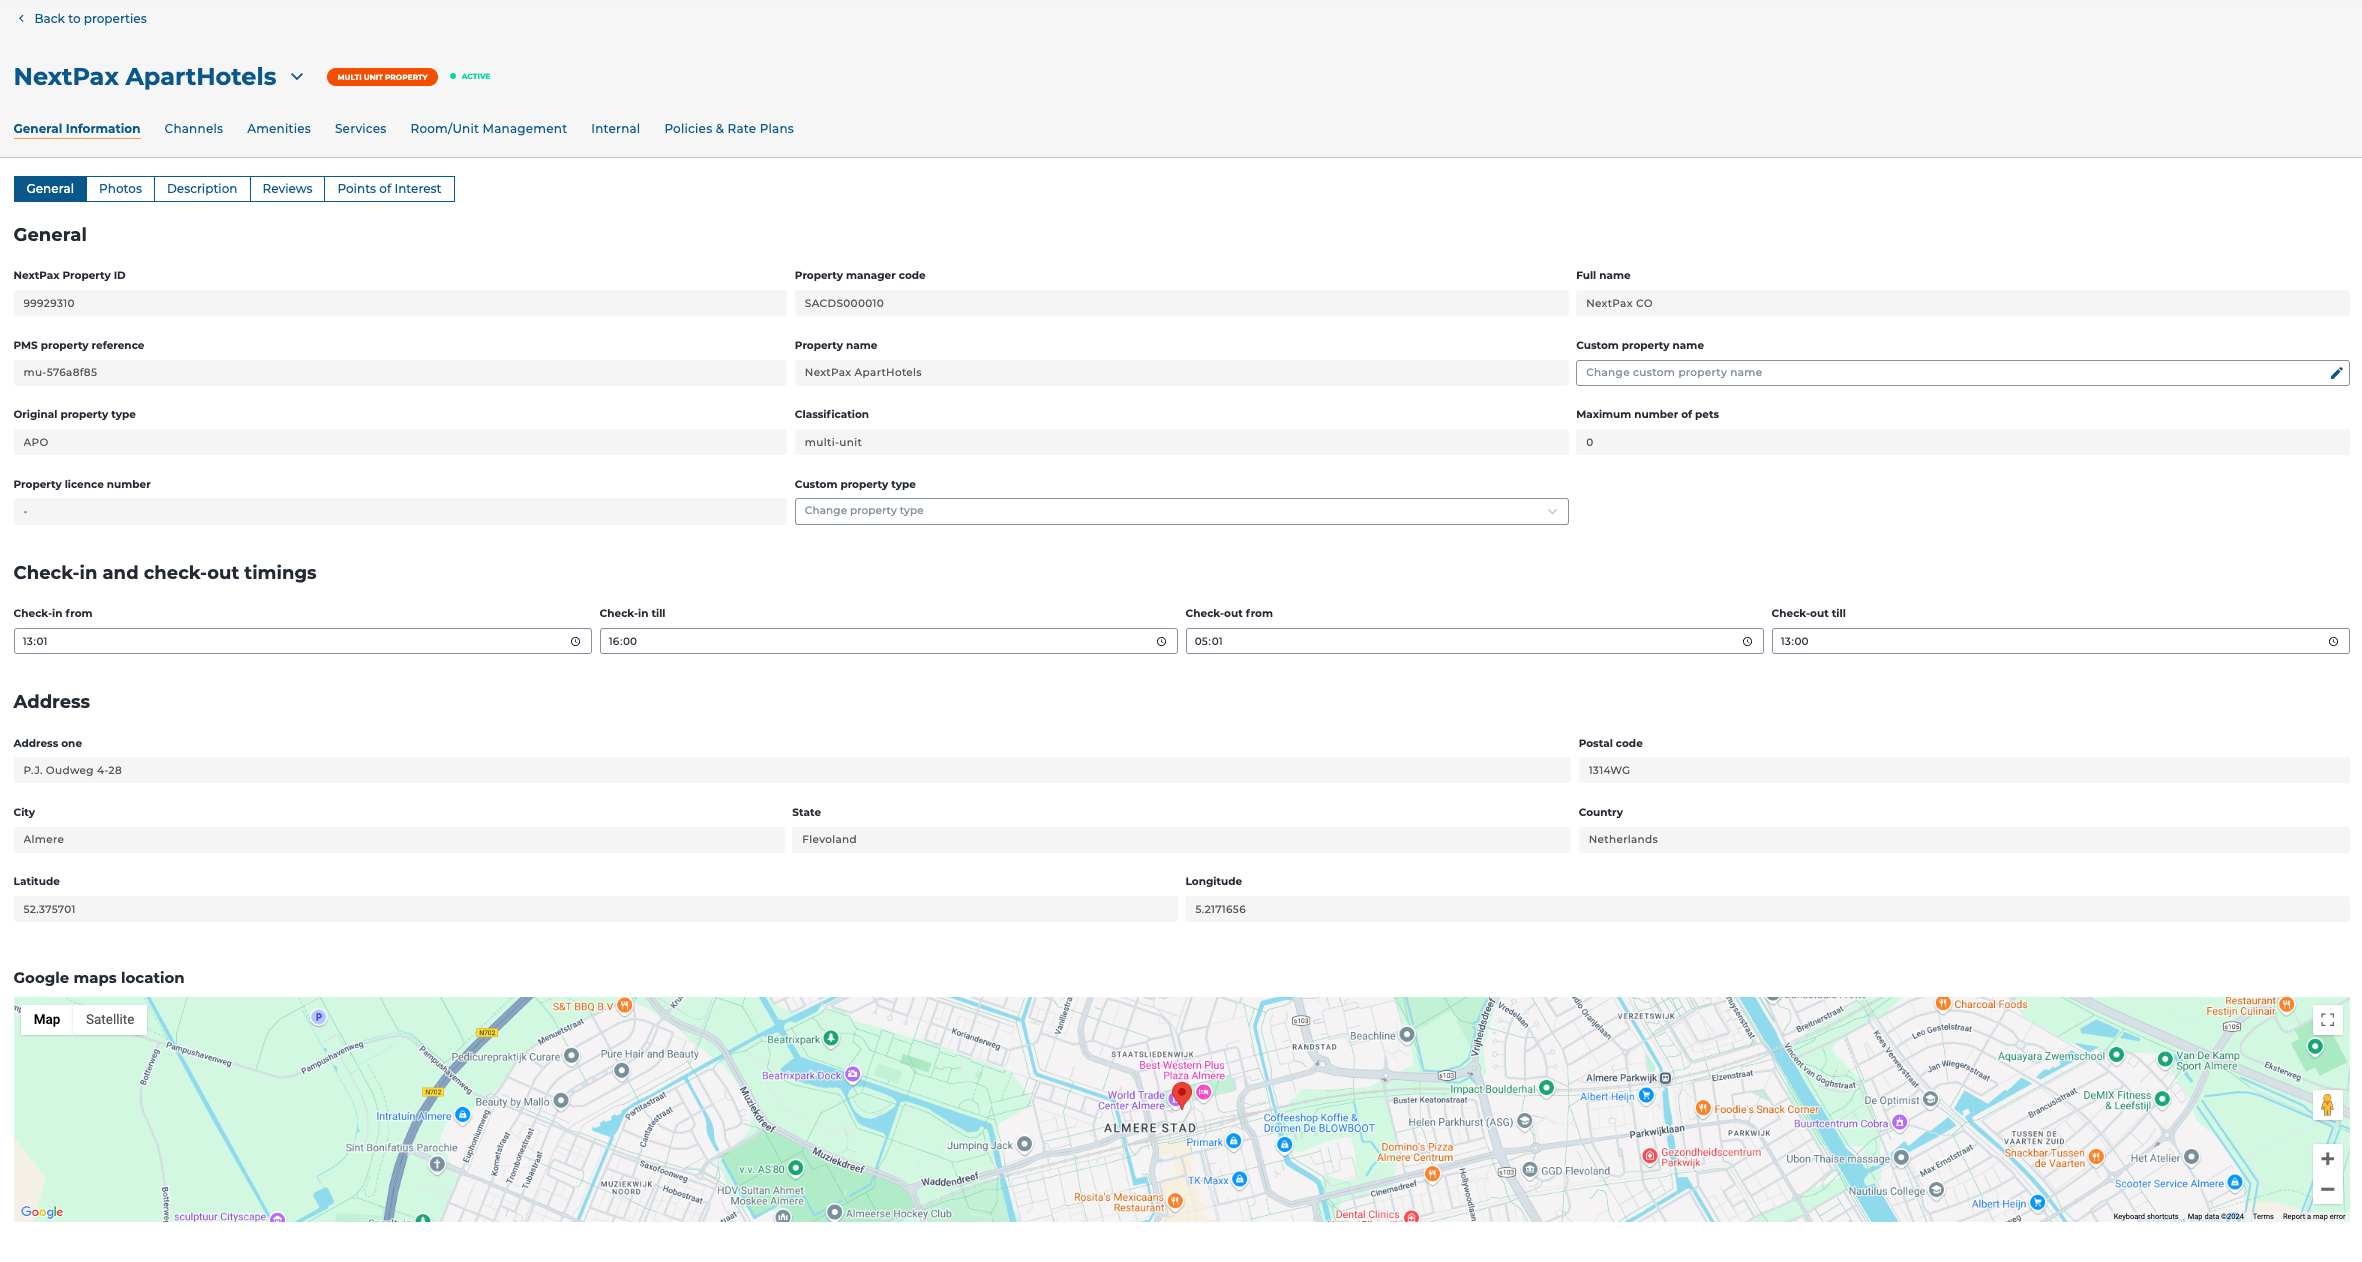The image size is (2362, 1262).
Task: Click the Gezondheidscentrum Parkwijk marker
Action: click(1650, 1156)
